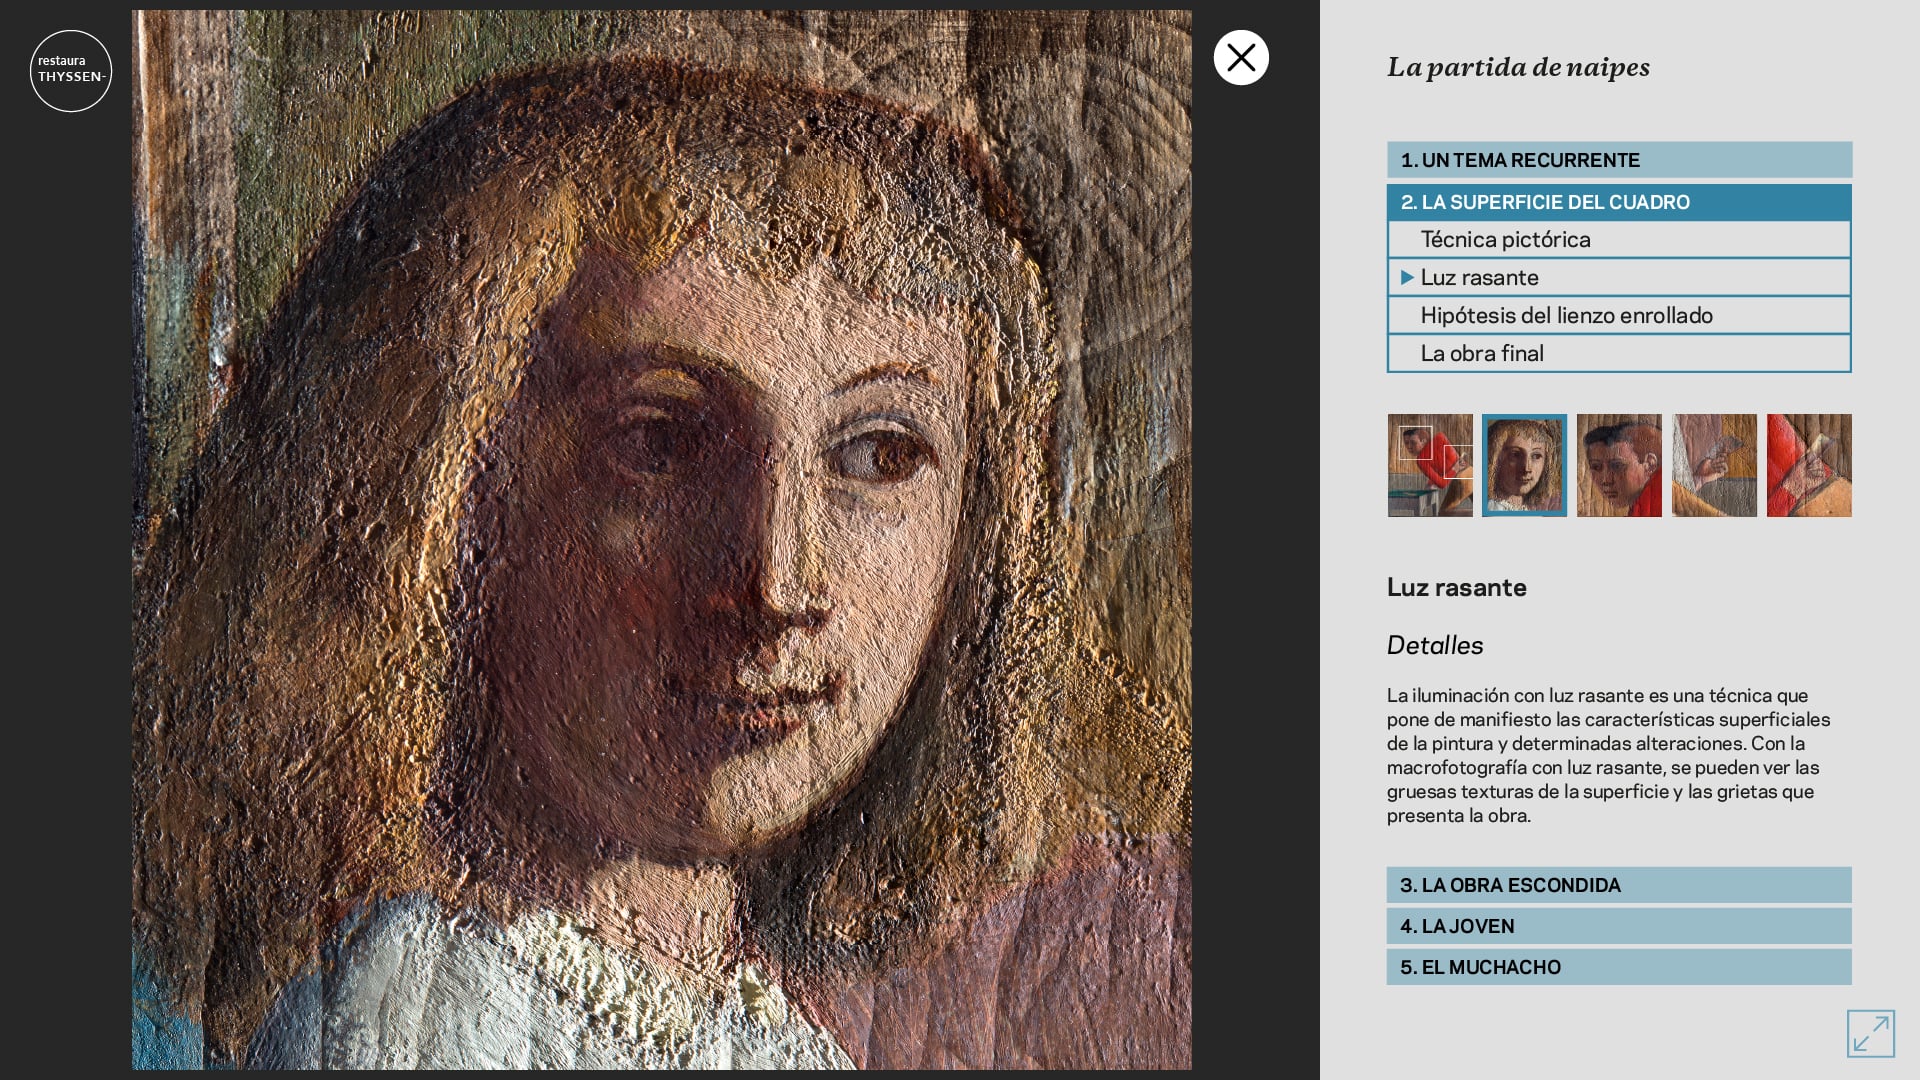Viewport: 1920px width, 1080px height.
Task: Expand section 4. LA JOVEN
Action: pos(1619,926)
